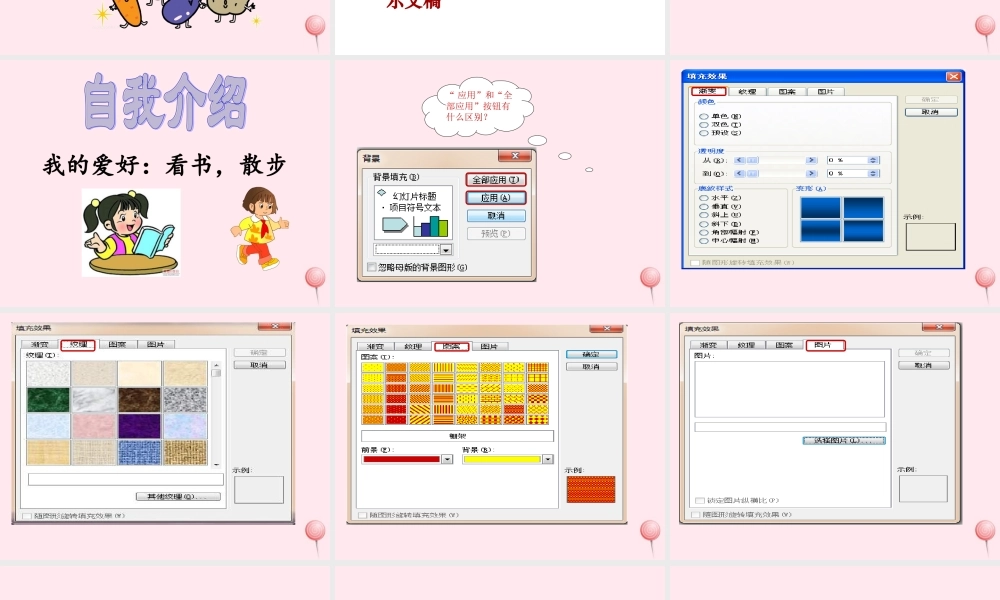Click 取消 in the gradient fill dialog

[931, 112]
